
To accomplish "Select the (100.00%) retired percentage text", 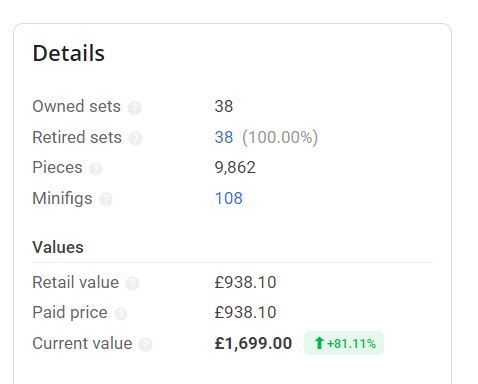I will click(280, 137).
